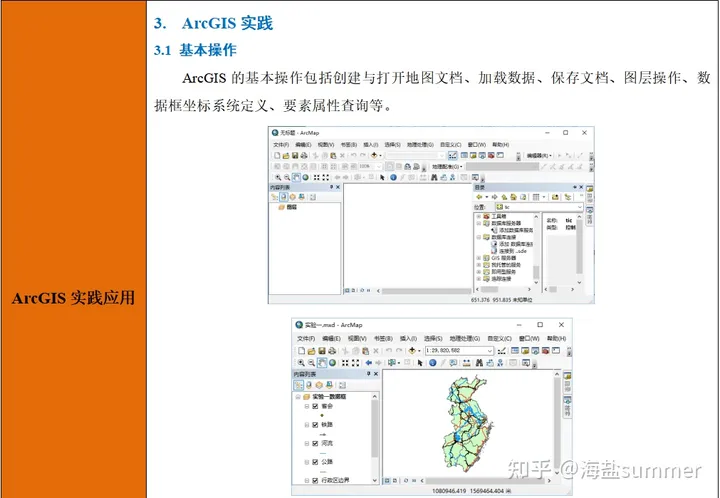Collapse 实验一数据框 data frame node
720x498 pixels.
(x=298, y=397)
